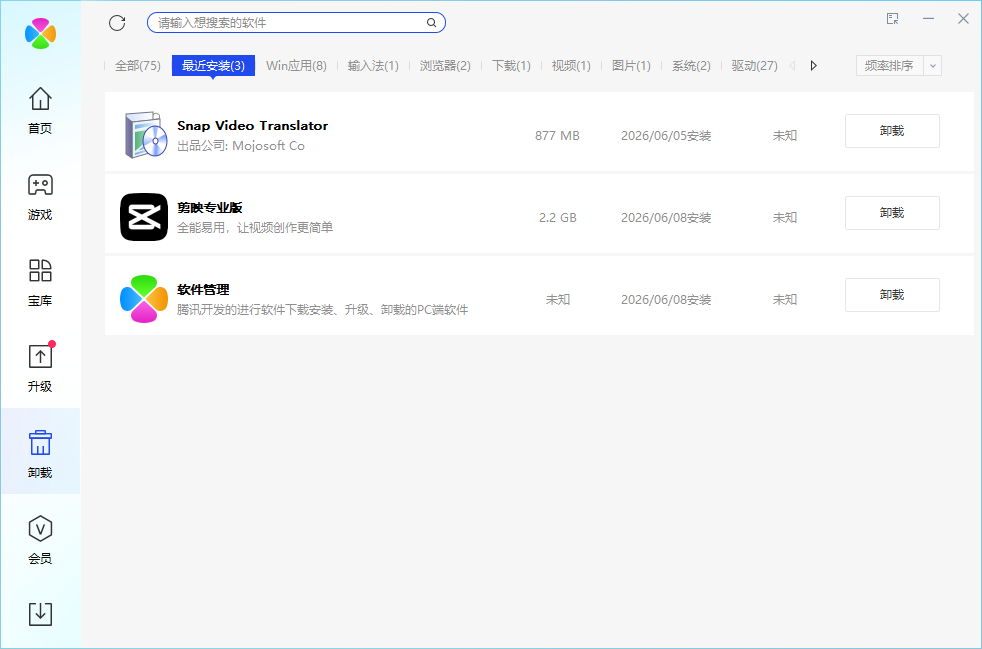Switch to the 输入法(1) tab
This screenshot has width=982, height=649.
(x=373, y=65)
